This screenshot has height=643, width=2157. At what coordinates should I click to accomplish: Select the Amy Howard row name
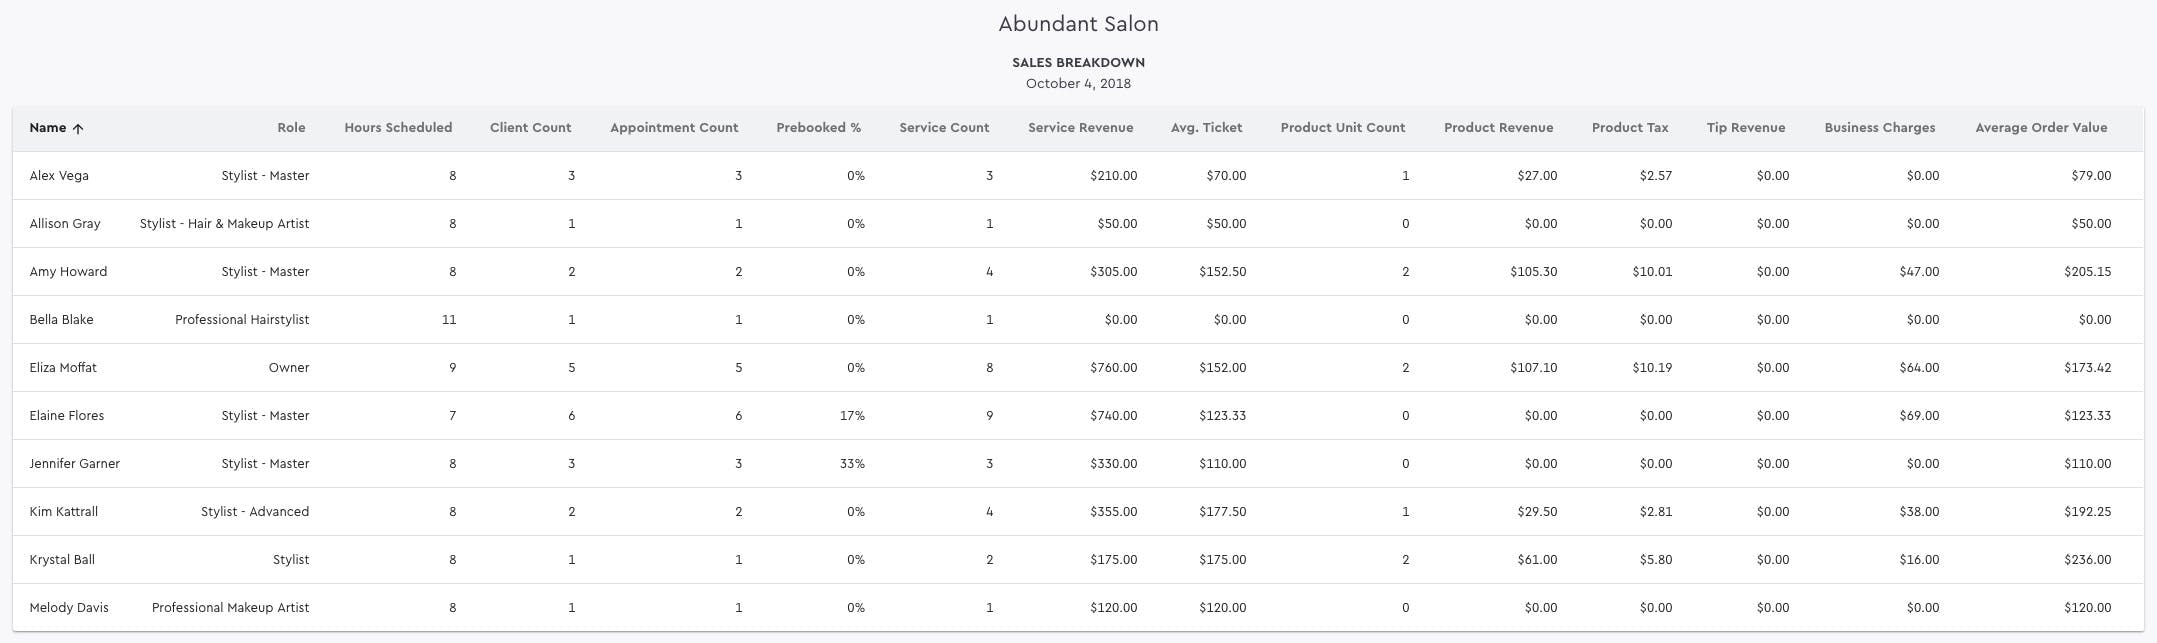[x=68, y=272]
